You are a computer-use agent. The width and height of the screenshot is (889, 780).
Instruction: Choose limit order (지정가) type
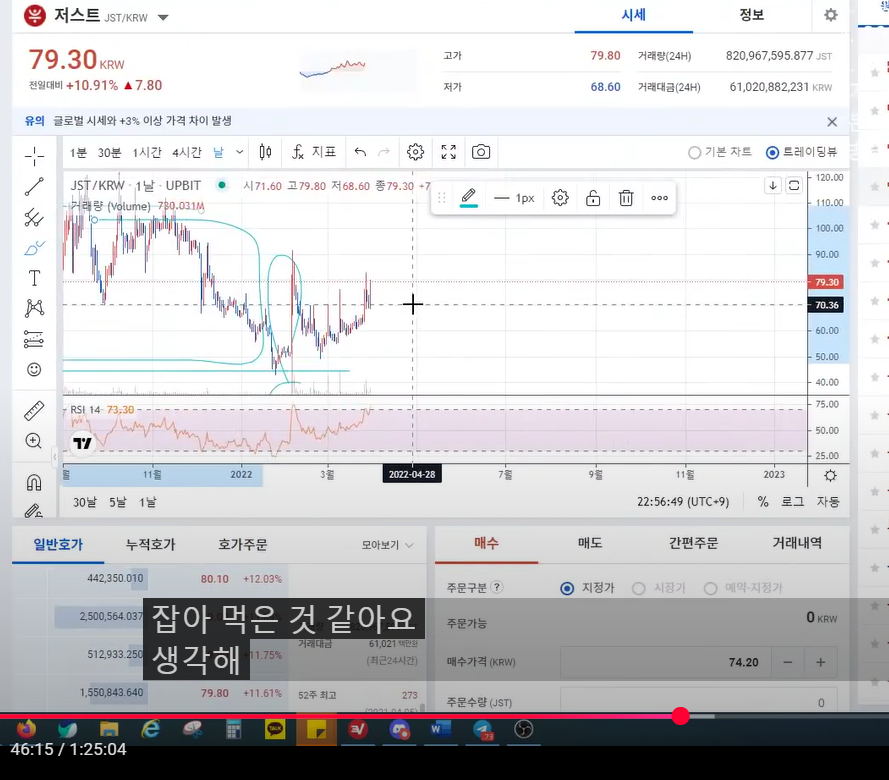tap(587, 588)
